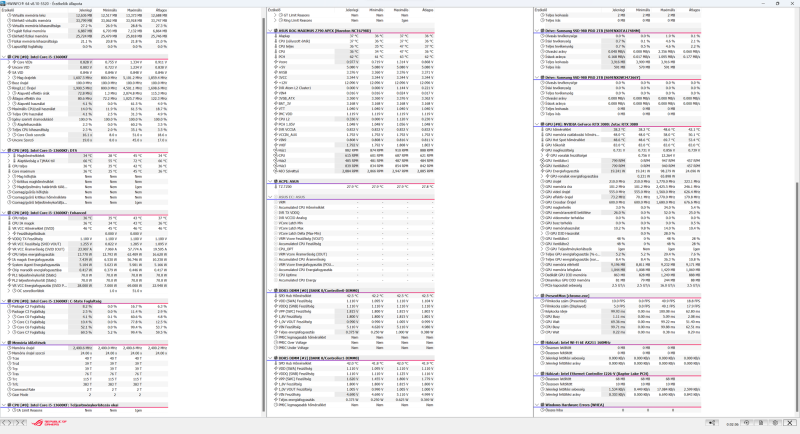Click the fan icon of the AIO Szivattyú row
Viewport: 800px width, 434px height.
pos(276,171)
